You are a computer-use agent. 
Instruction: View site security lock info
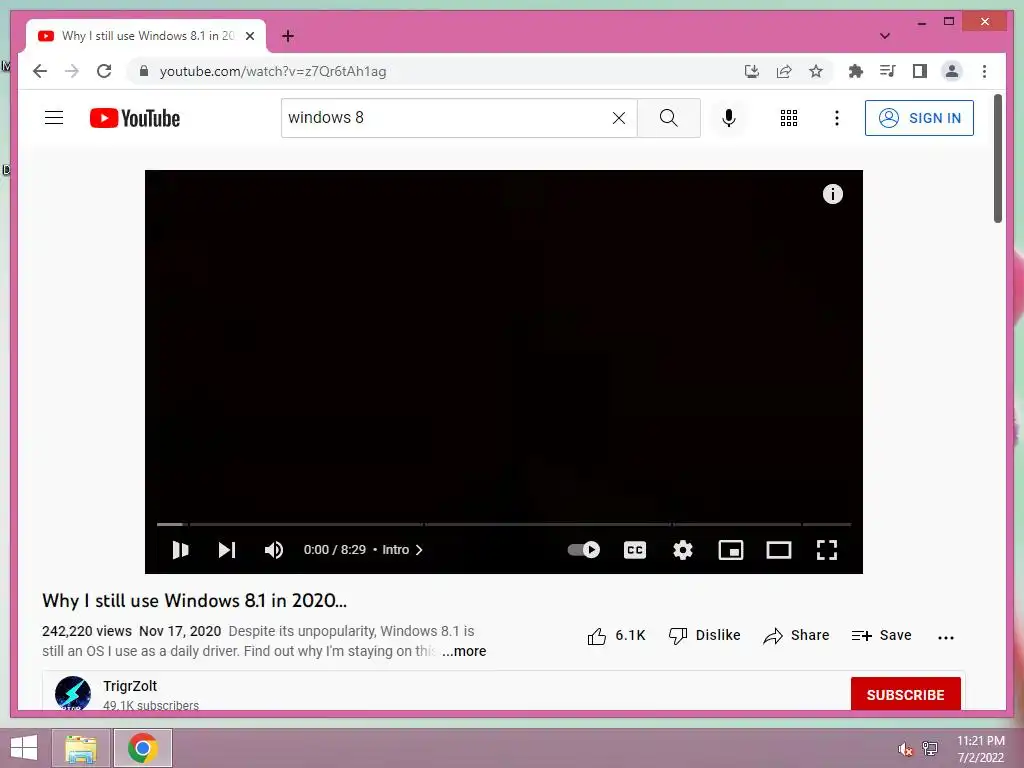click(x=144, y=71)
